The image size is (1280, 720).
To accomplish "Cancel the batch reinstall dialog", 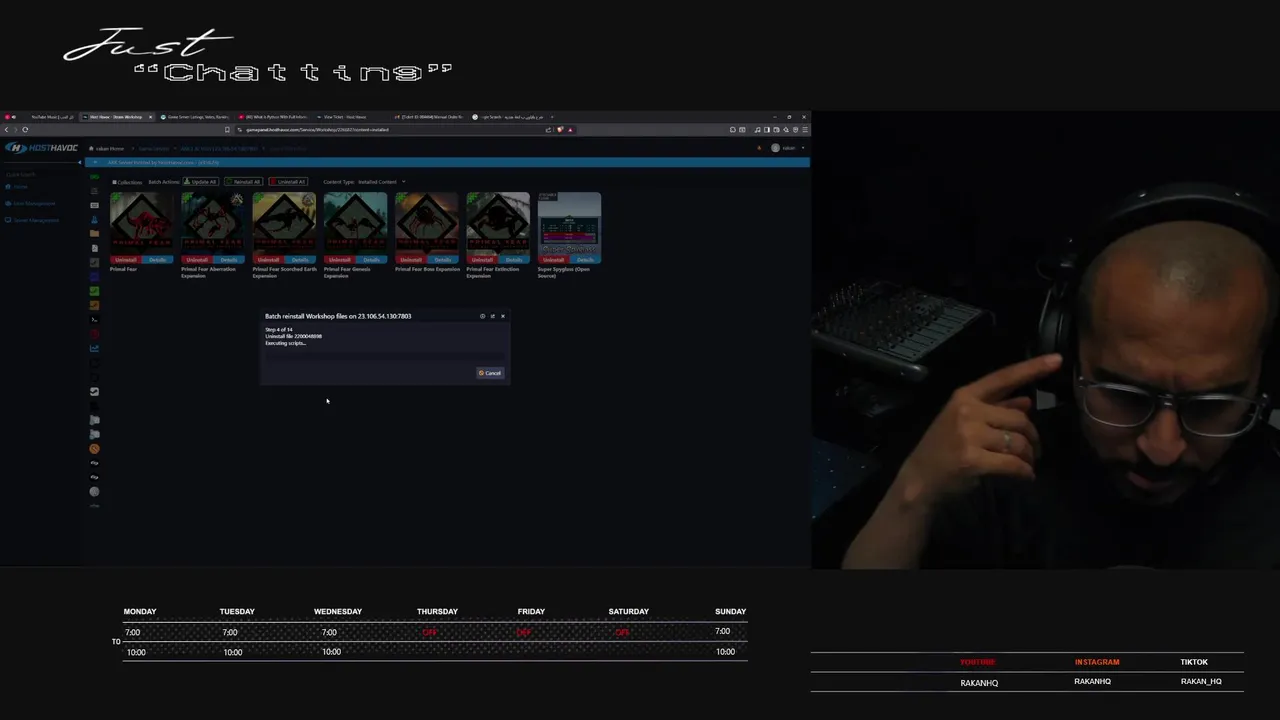I will 490,373.
